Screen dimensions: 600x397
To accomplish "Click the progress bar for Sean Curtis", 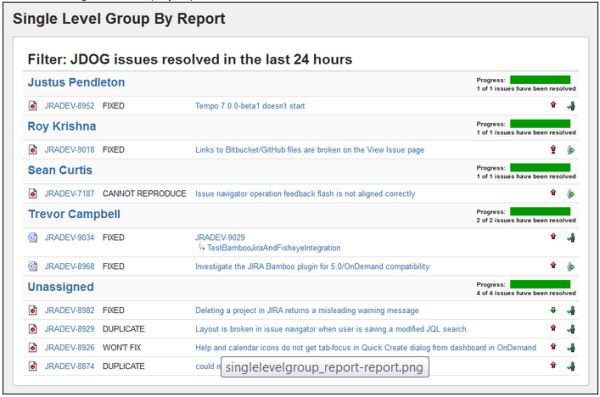I will pos(540,168).
